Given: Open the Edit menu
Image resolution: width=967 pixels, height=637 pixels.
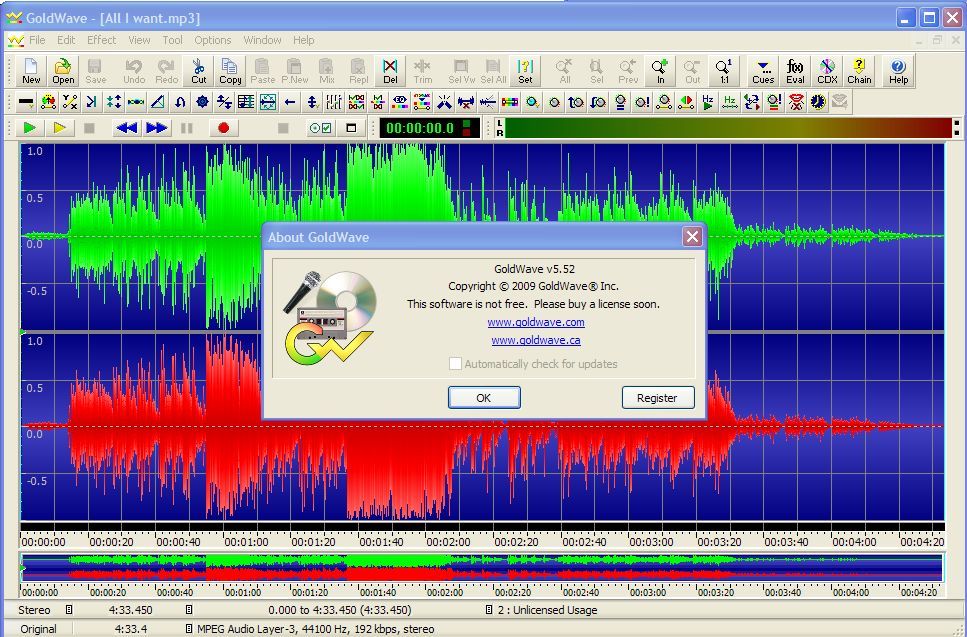Looking at the screenshot, I should click(x=66, y=40).
